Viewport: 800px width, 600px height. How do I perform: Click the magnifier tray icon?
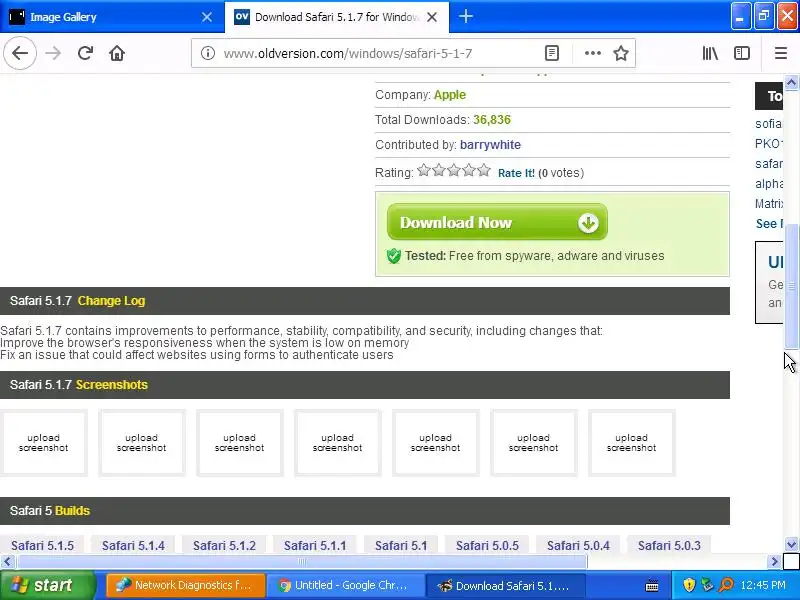(x=726, y=585)
